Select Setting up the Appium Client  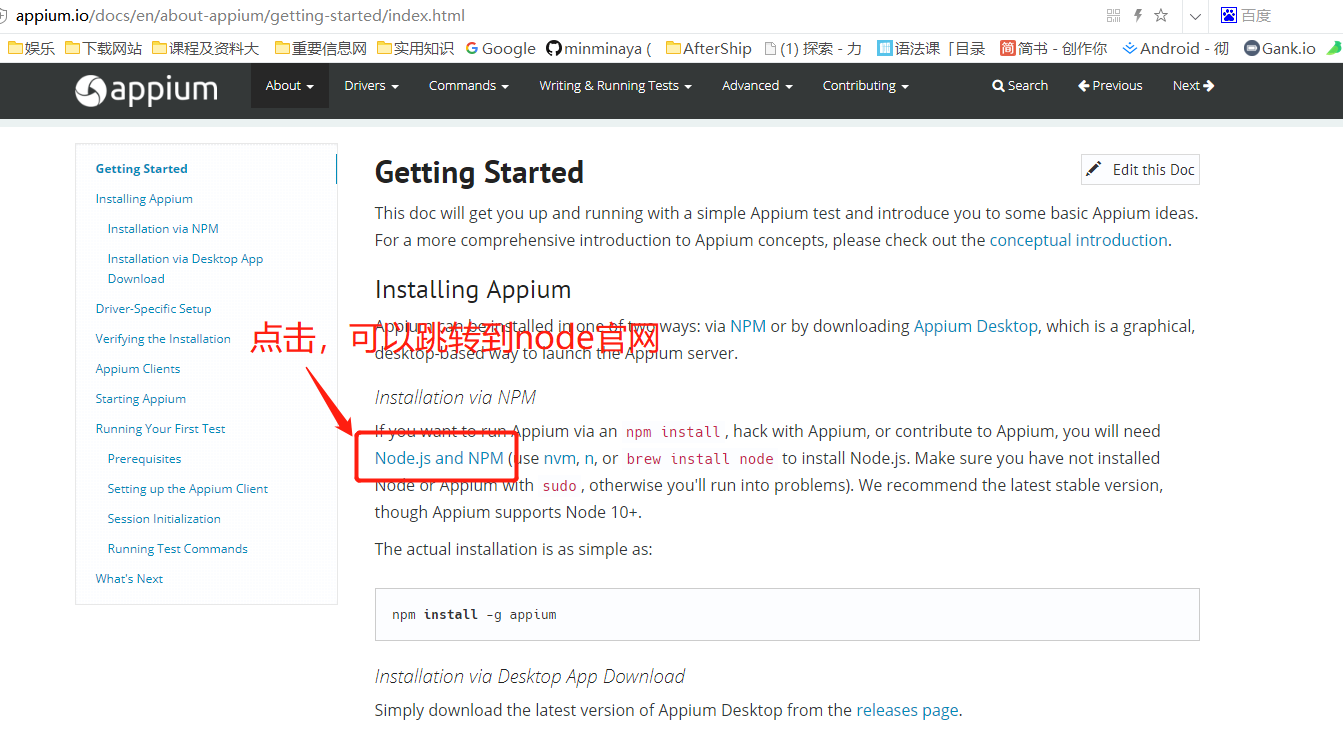(188, 489)
